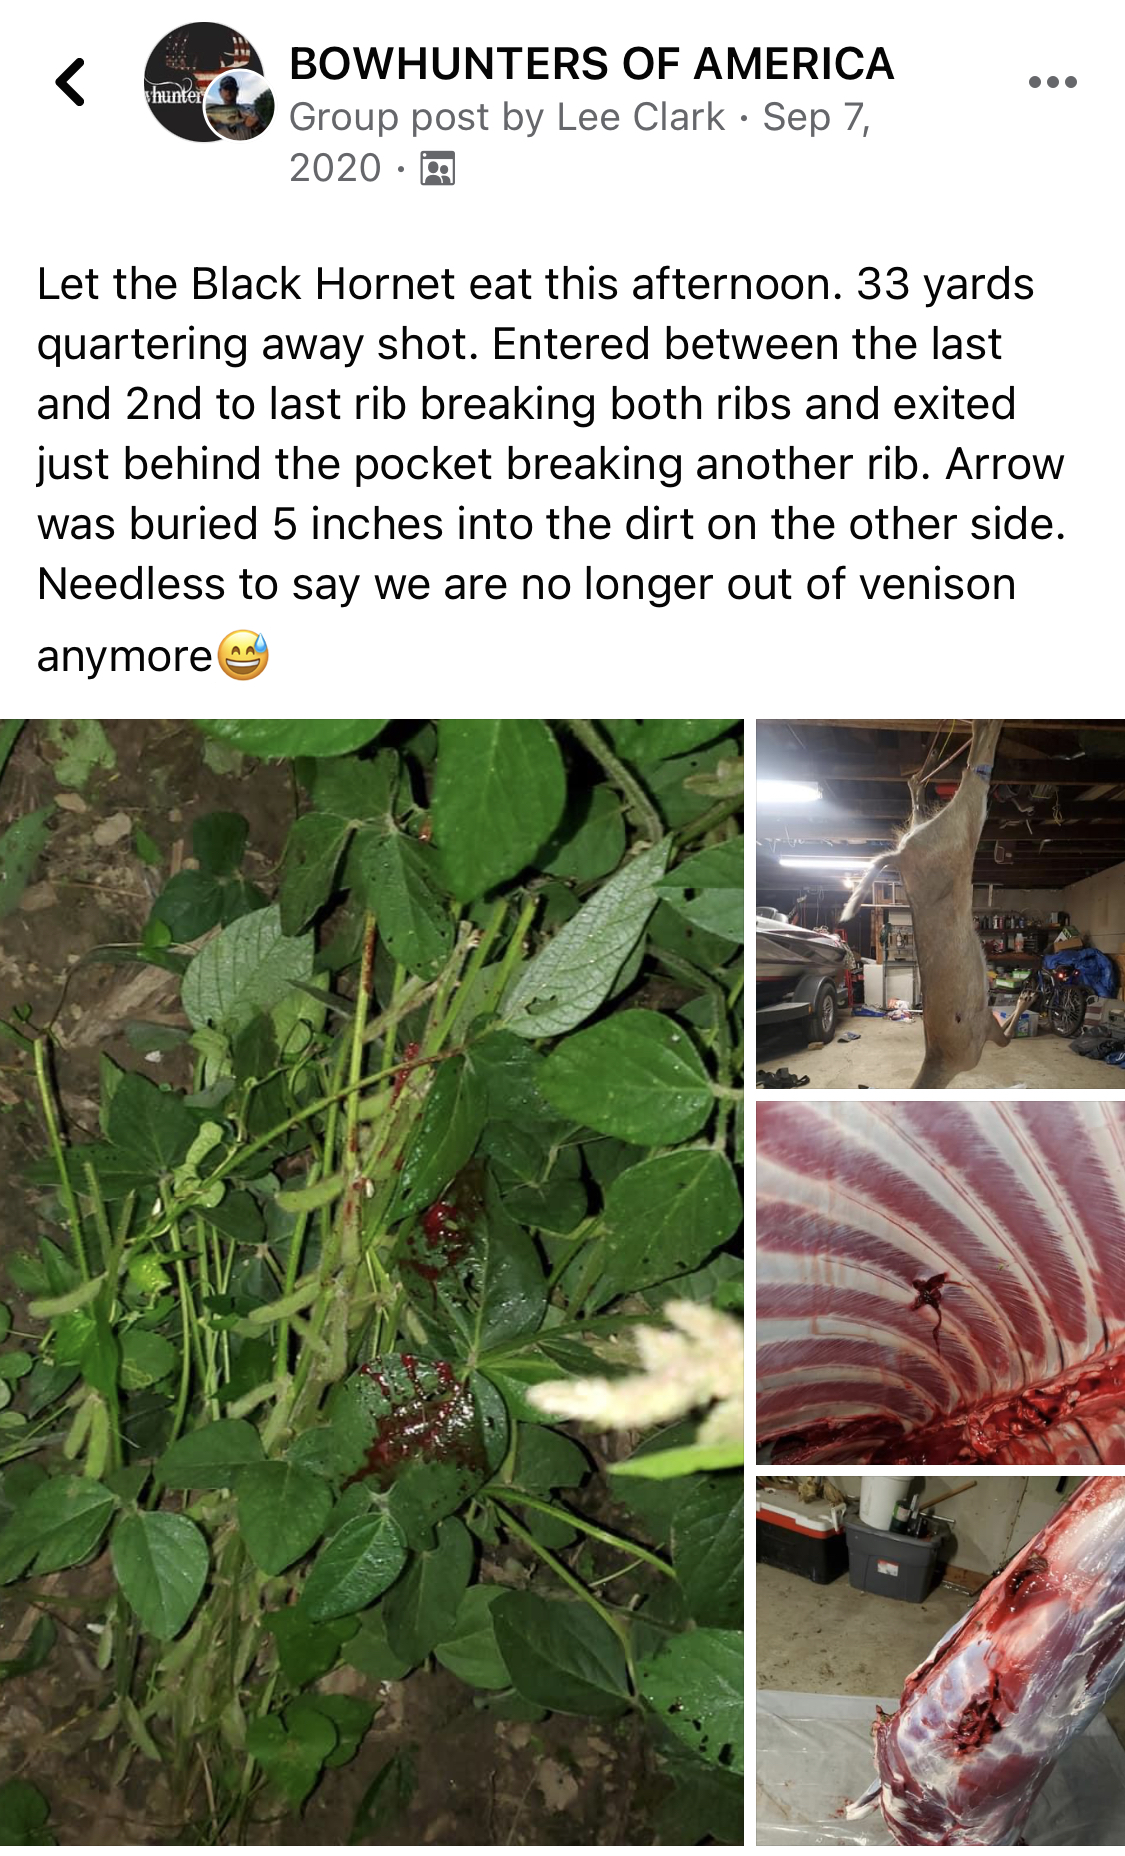Screen dimensions: 1125x1856
Task: Tap the 2020 year in the timestamp
Action: [x=335, y=168]
